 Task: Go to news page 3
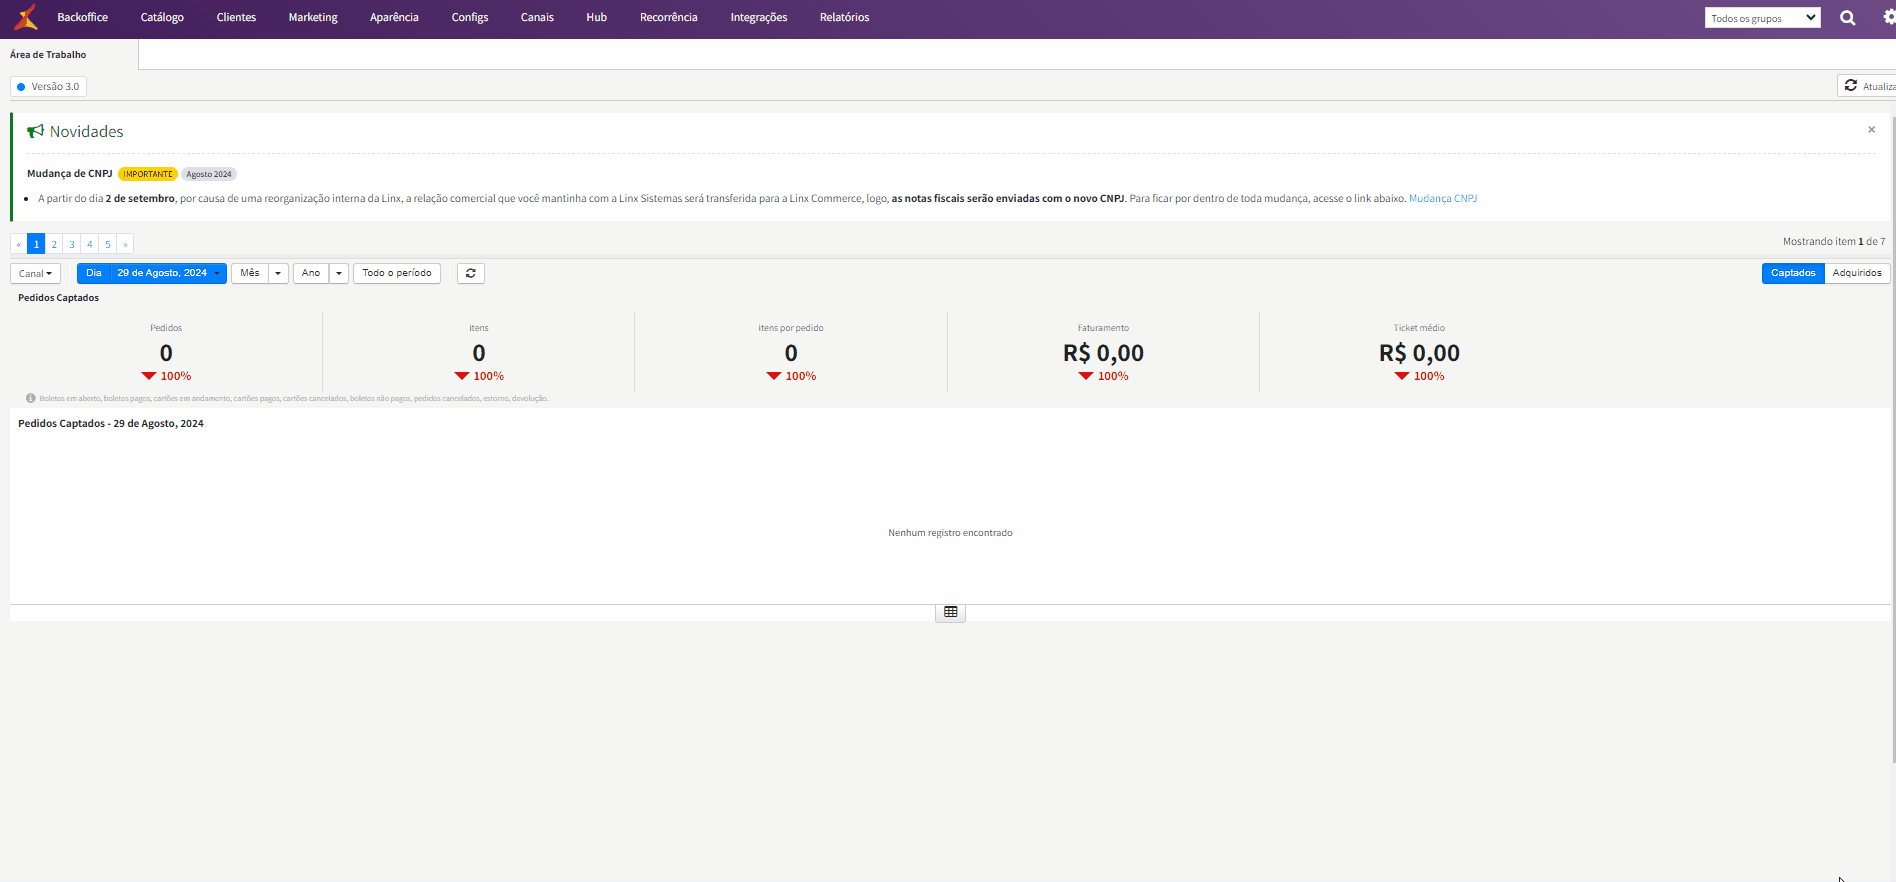coord(72,244)
